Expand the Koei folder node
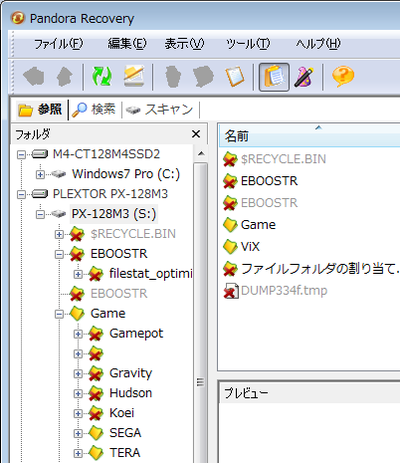The height and width of the screenshot is (463, 400). tap(78, 414)
